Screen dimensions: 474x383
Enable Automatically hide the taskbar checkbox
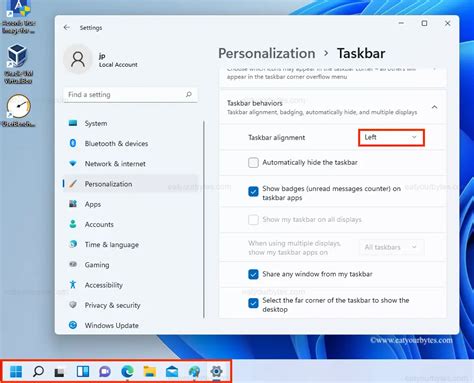coord(253,163)
